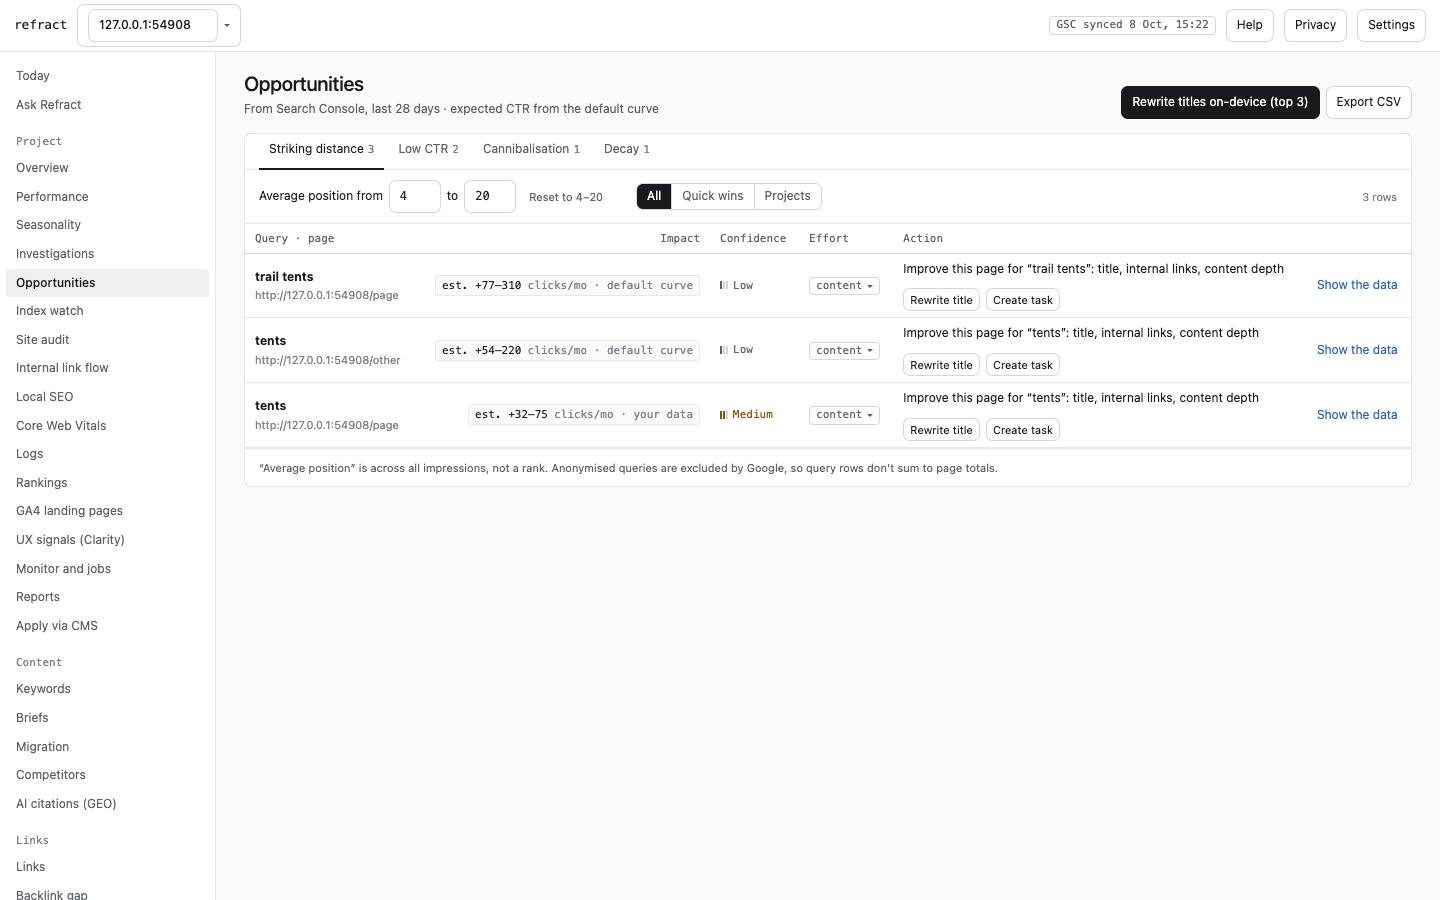
Task: Show the data for trail tents
Action: (x=1357, y=285)
